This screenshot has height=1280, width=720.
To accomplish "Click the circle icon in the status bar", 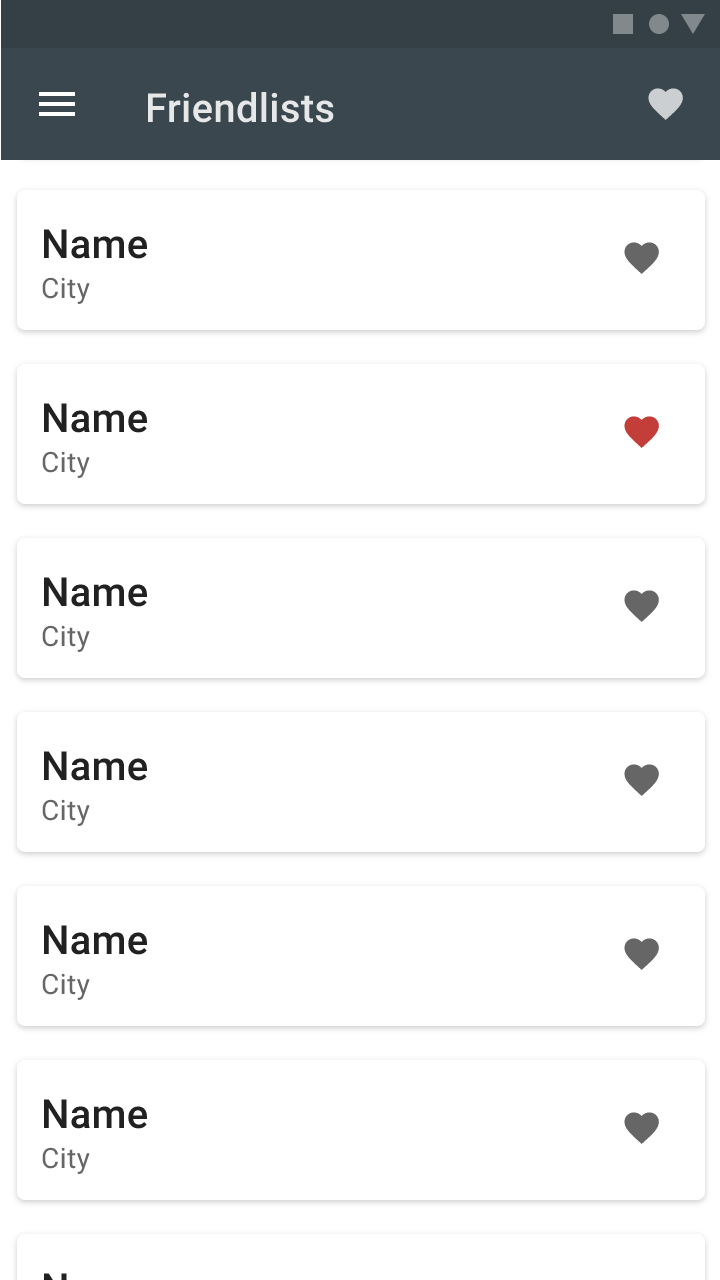I will (x=658, y=24).
